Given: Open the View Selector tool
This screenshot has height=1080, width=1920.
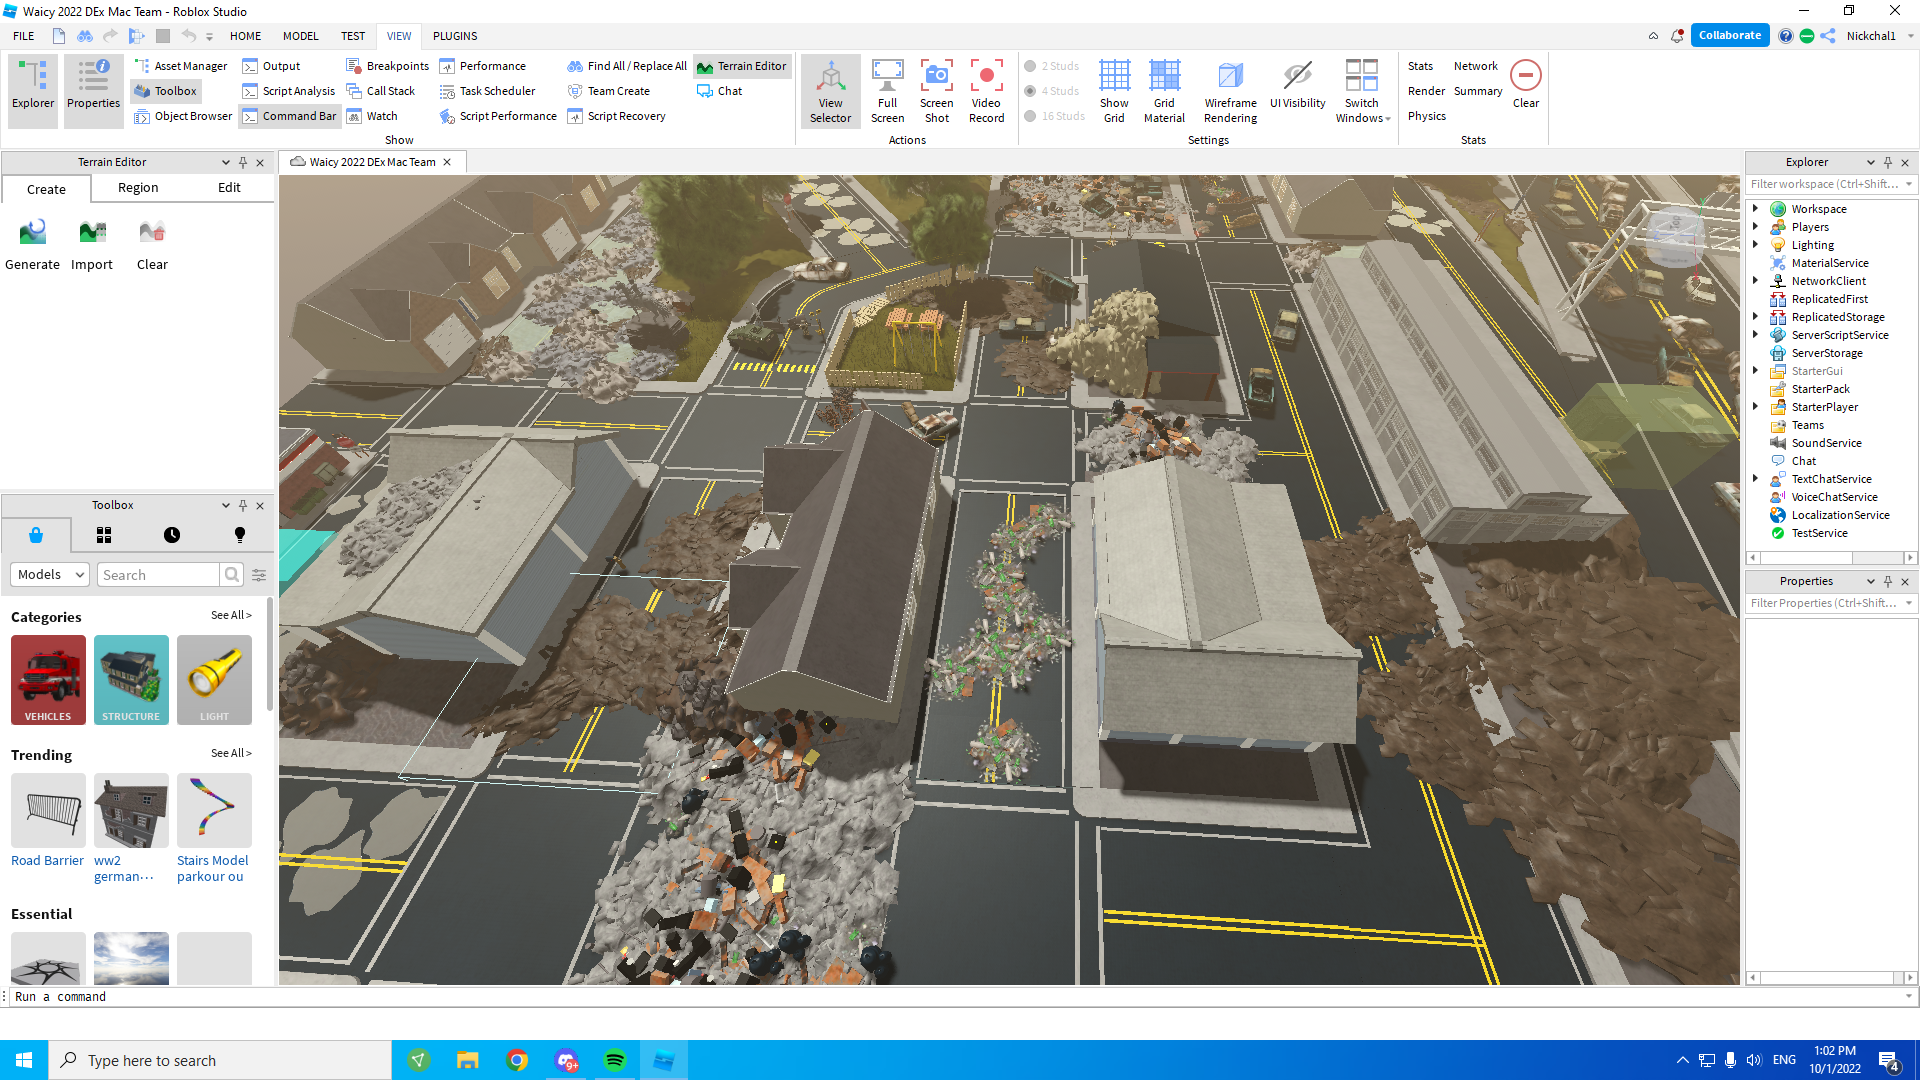Looking at the screenshot, I should (x=830, y=91).
